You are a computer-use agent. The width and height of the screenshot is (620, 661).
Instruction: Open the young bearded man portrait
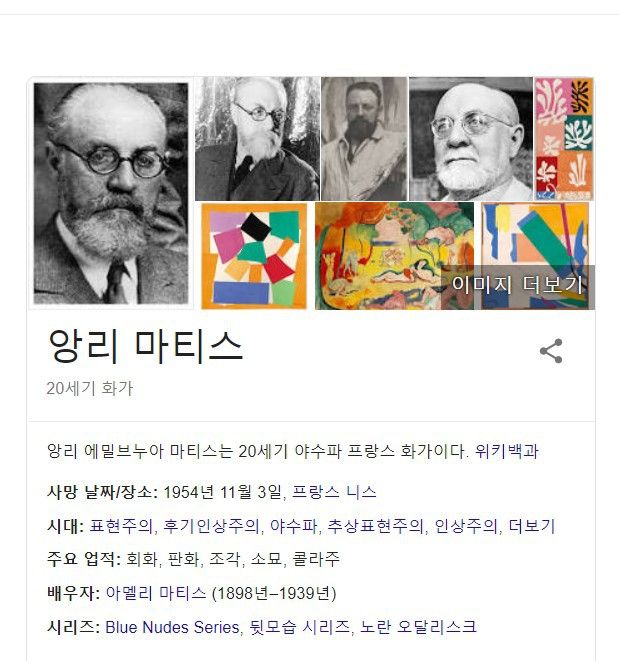tap(364, 139)
